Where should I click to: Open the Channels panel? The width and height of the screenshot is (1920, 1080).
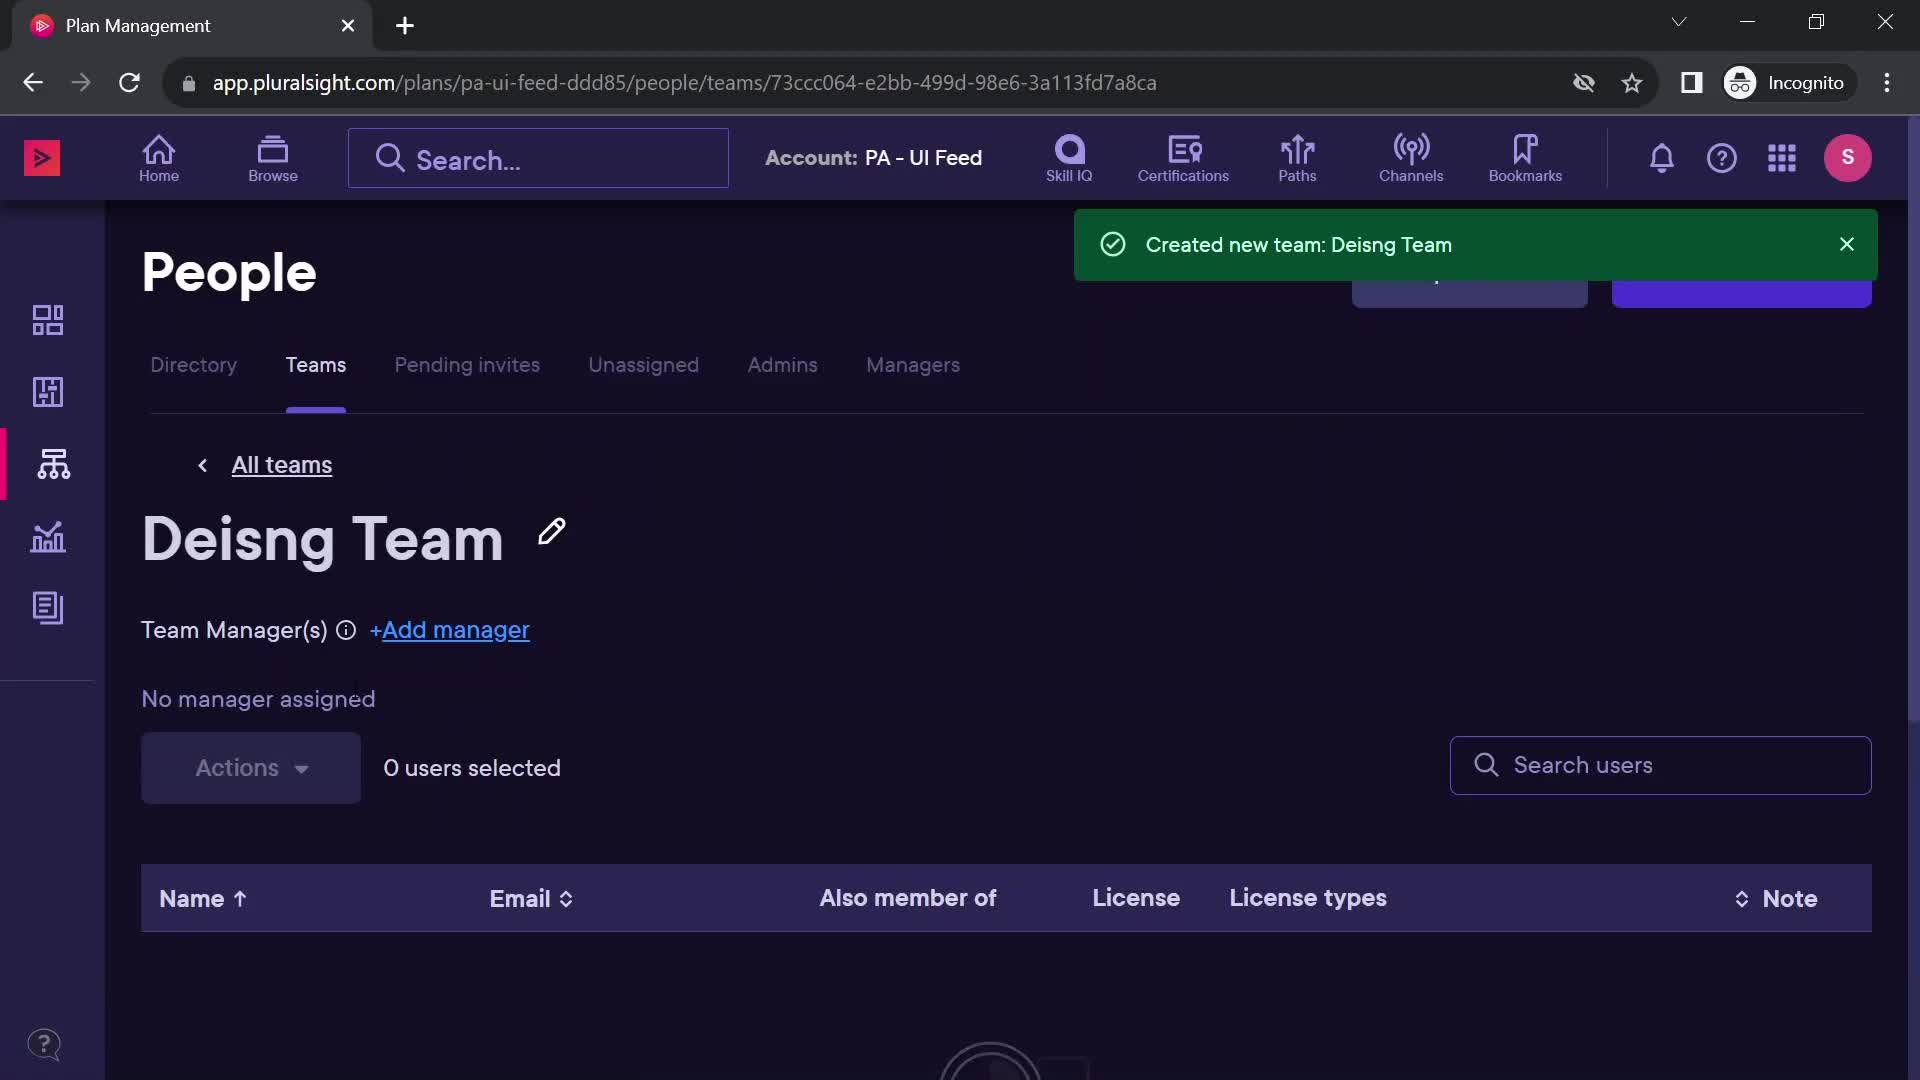(1411, 157)
